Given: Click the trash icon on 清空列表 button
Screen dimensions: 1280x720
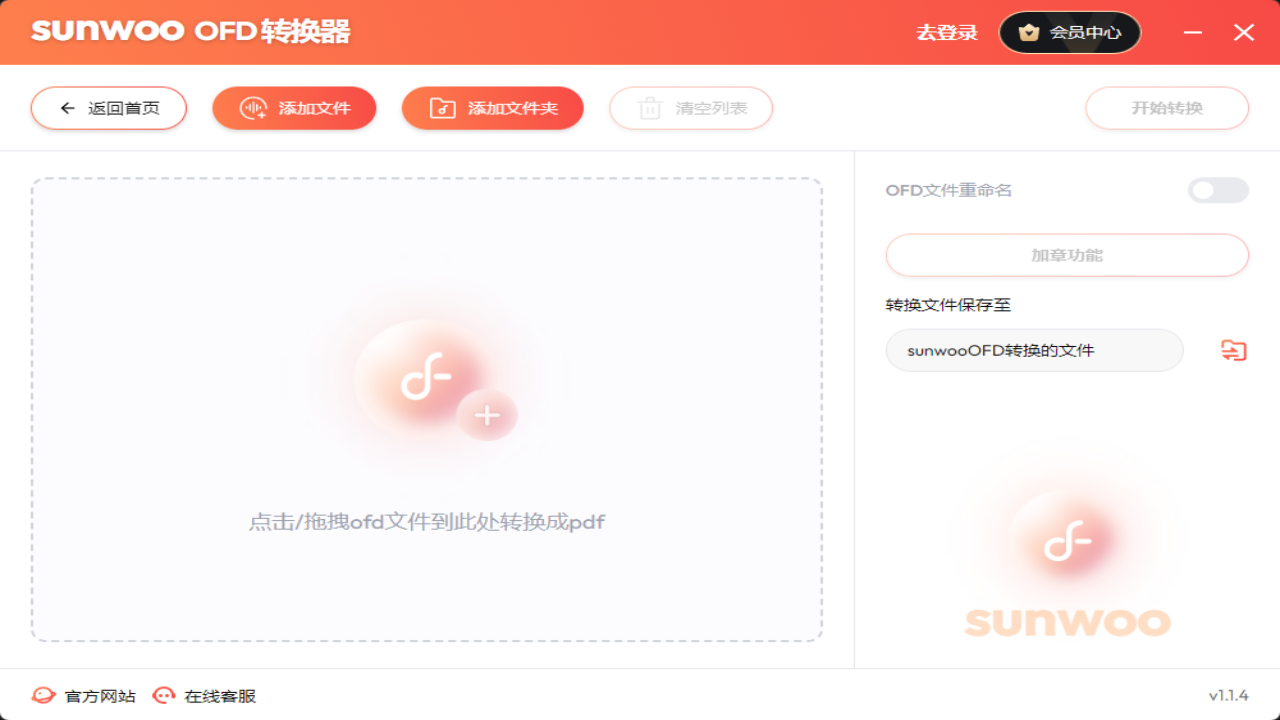Looking at the screenshot, I should point(649,108).
